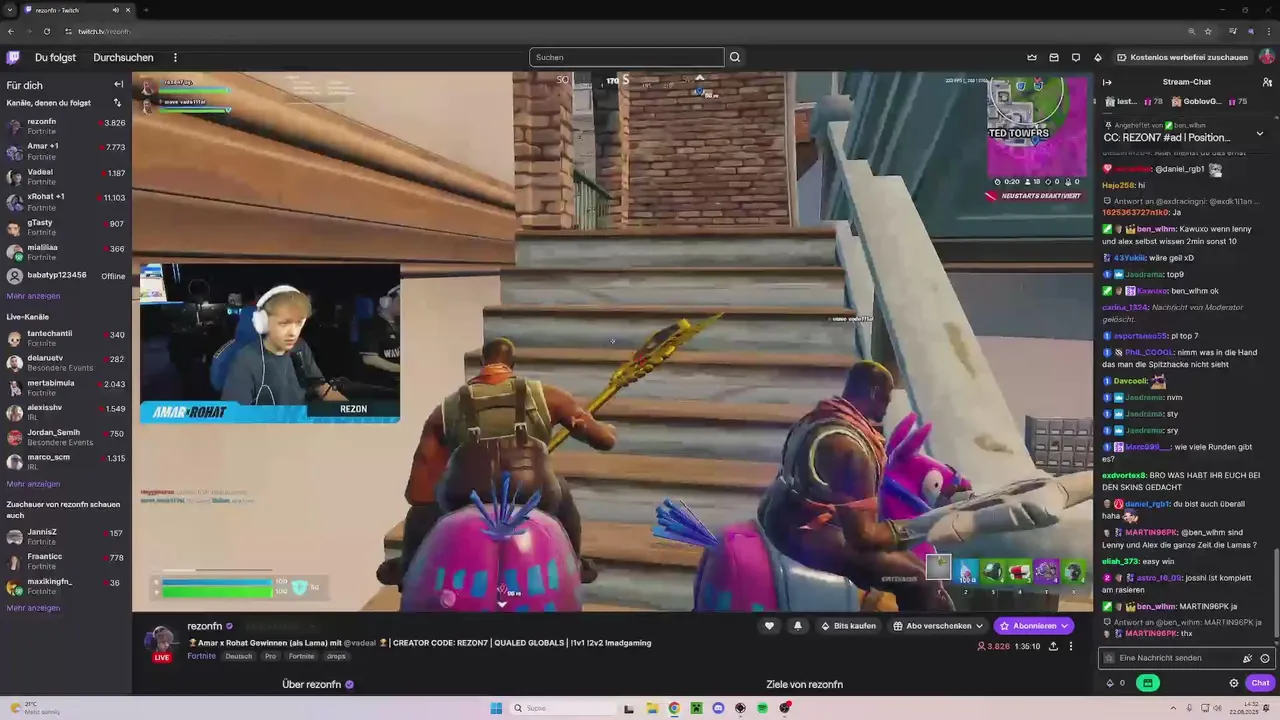
Task: Select the rezonfn browser tab
Action: pyautogui.click(x=78, y=10)
